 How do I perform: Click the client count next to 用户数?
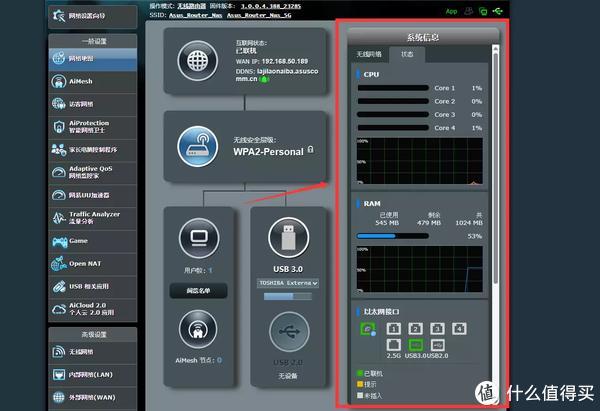[x=210, y=271]
